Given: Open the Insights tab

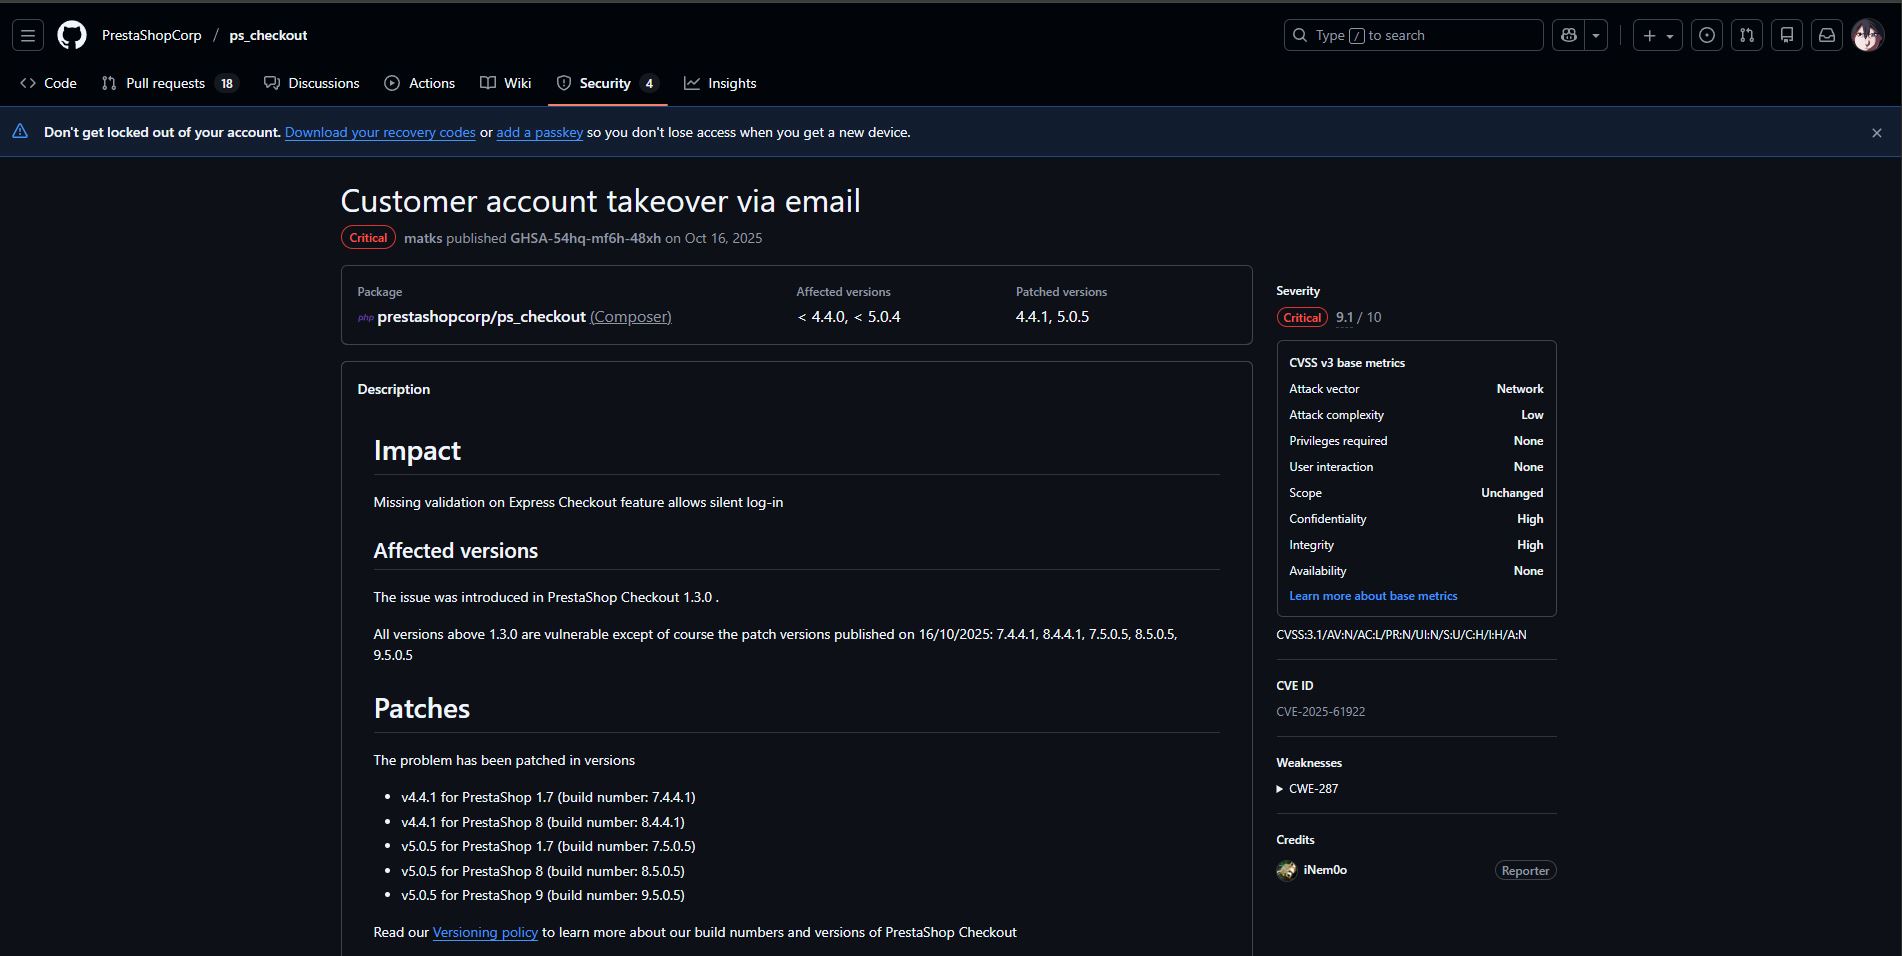Looking at the screenshot, I should 731,83.
